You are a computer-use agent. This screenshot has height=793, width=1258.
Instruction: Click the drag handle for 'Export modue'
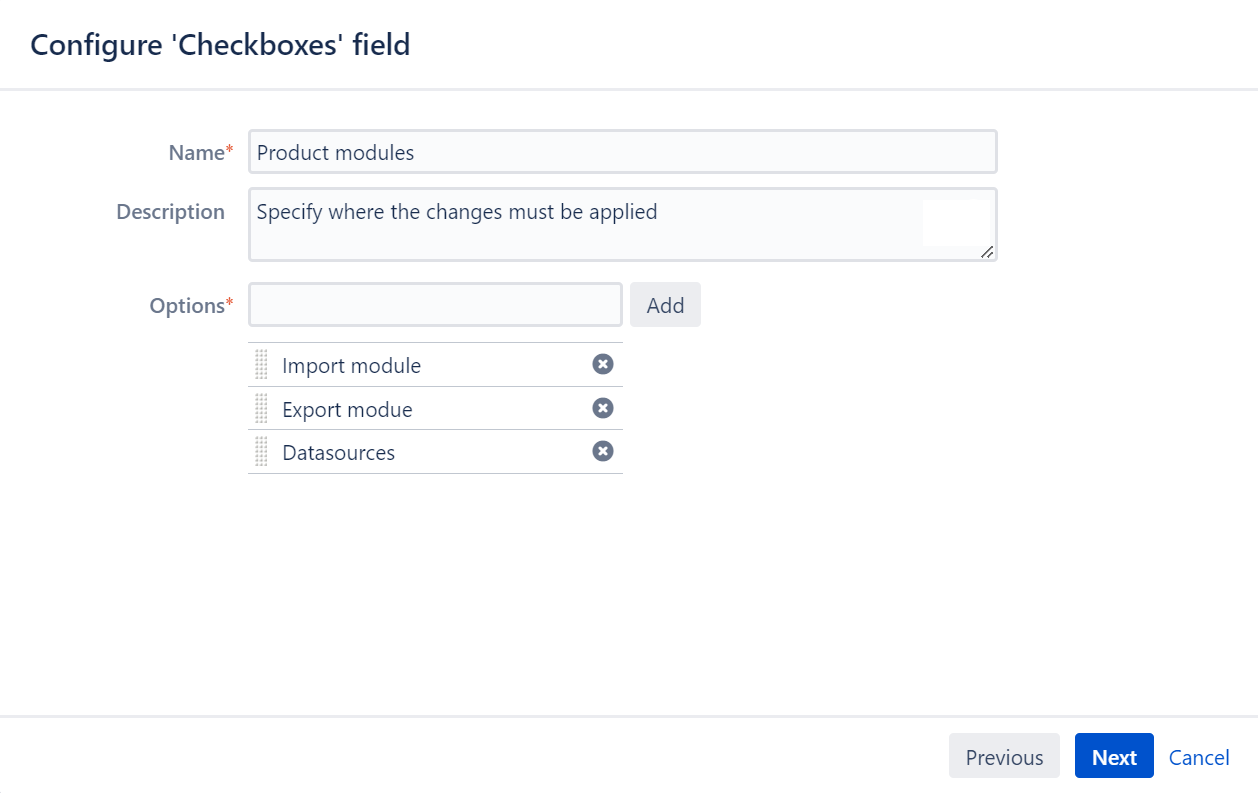[x=261, y=408]
